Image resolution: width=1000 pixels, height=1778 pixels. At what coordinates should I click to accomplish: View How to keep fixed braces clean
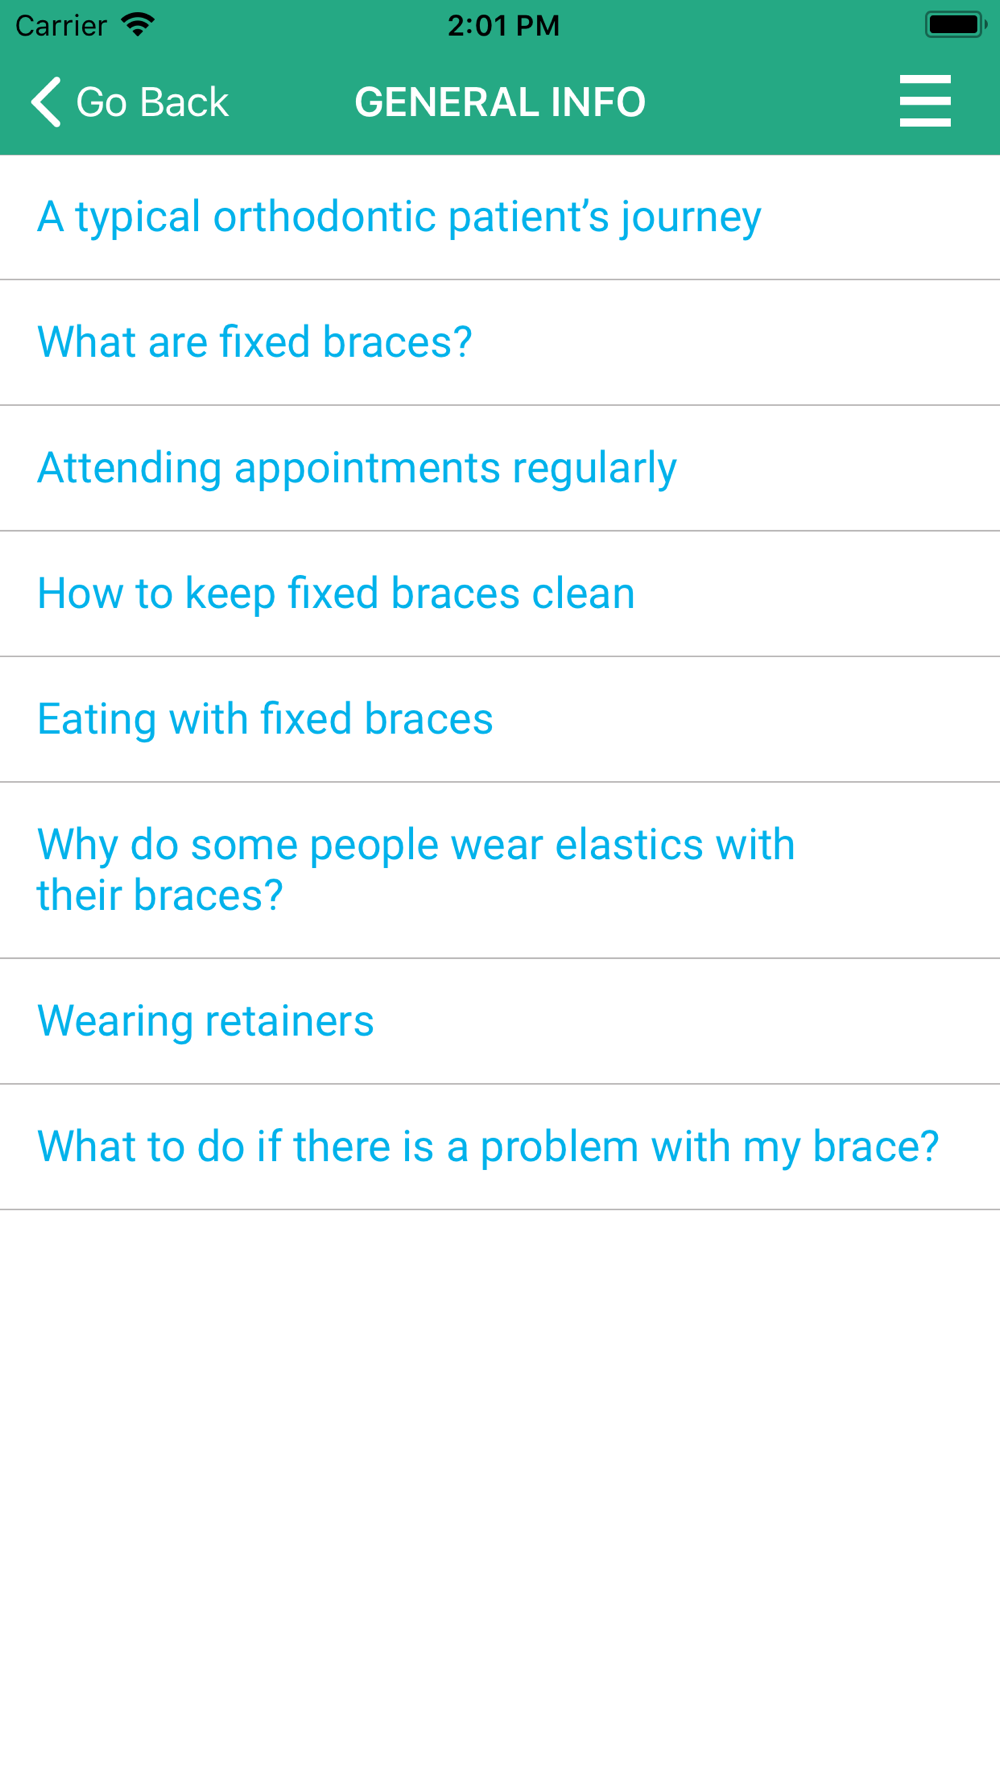click(x=500, y=594)
